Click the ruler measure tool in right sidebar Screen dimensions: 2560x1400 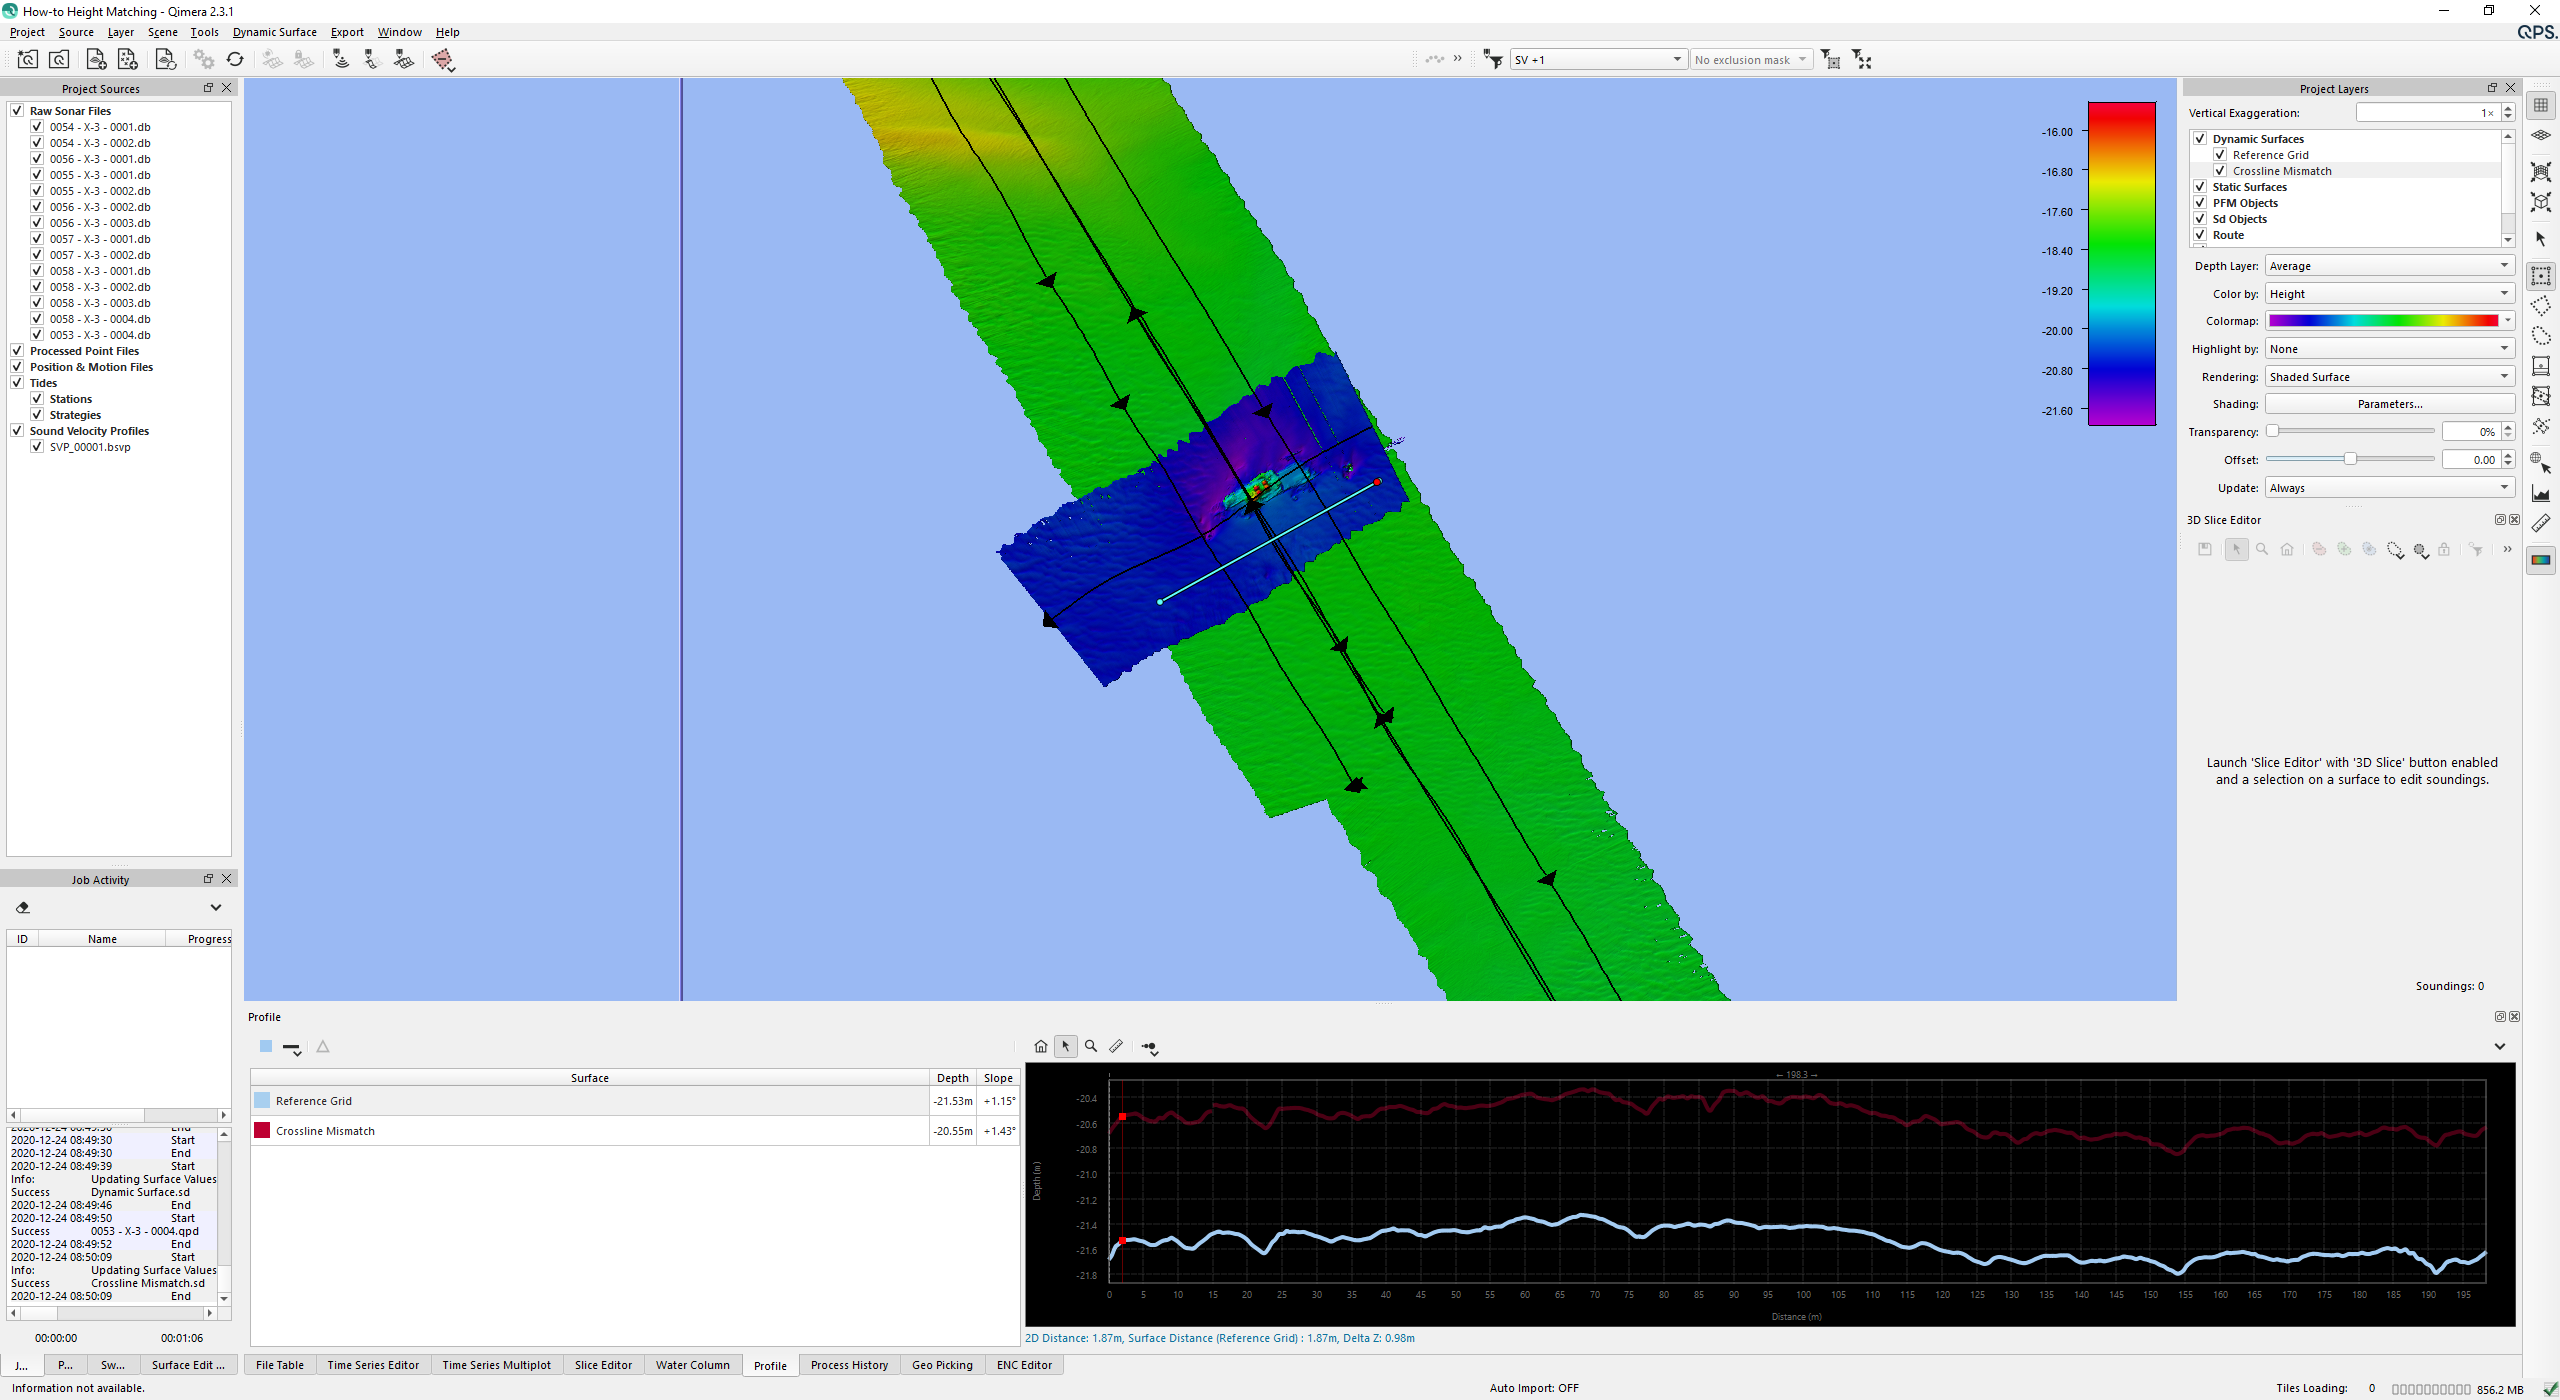tap(2541, 523)
